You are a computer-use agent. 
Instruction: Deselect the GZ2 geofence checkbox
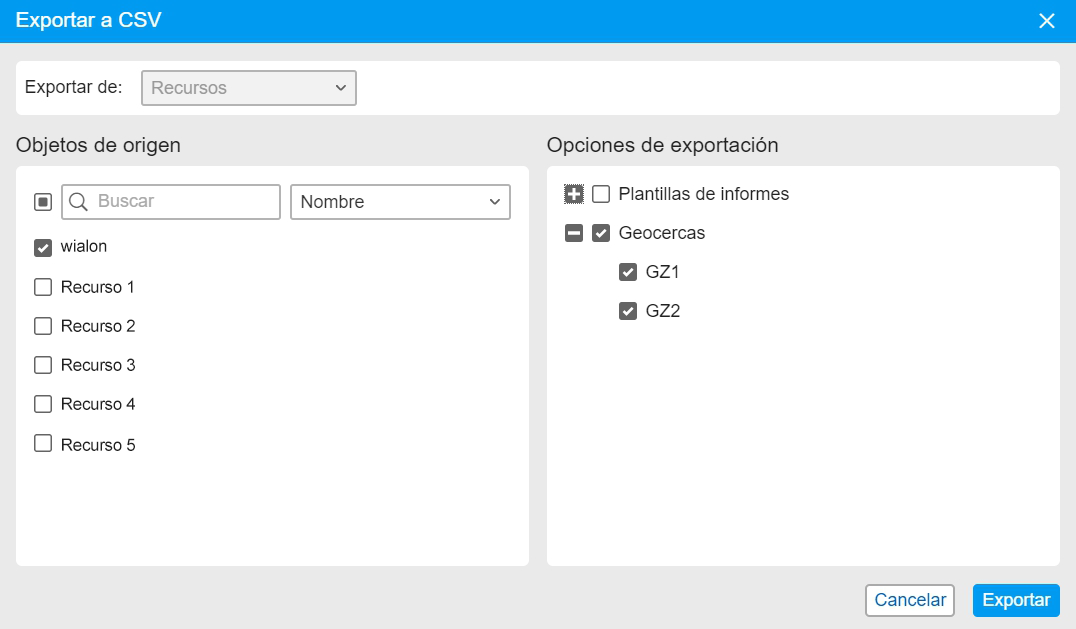coord(628,311)
